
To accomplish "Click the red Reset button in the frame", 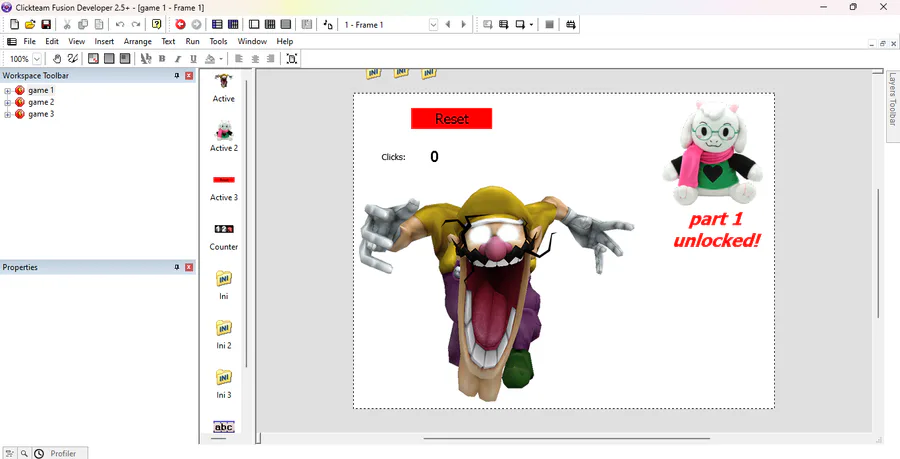I will [451, 118].
